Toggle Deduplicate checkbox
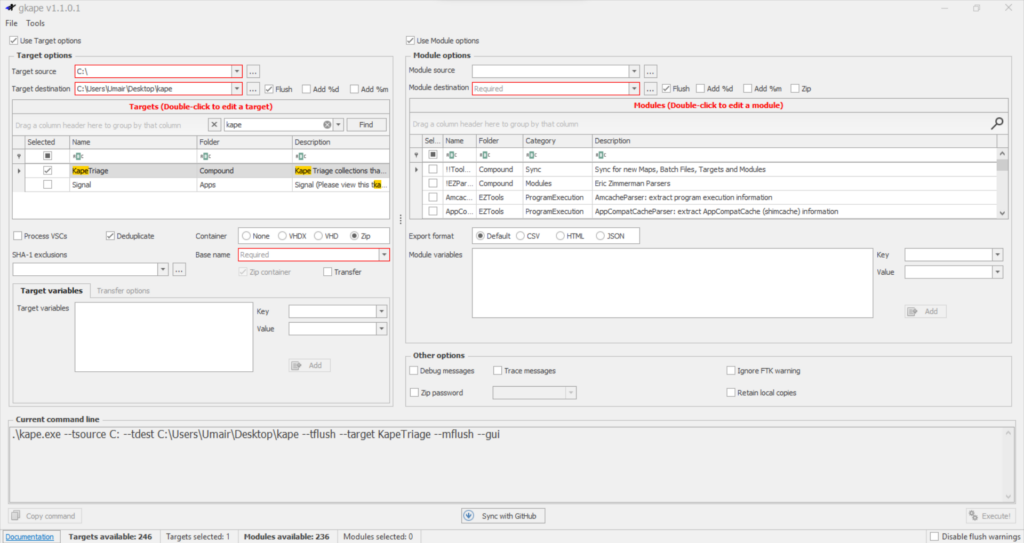 [110, 236]
